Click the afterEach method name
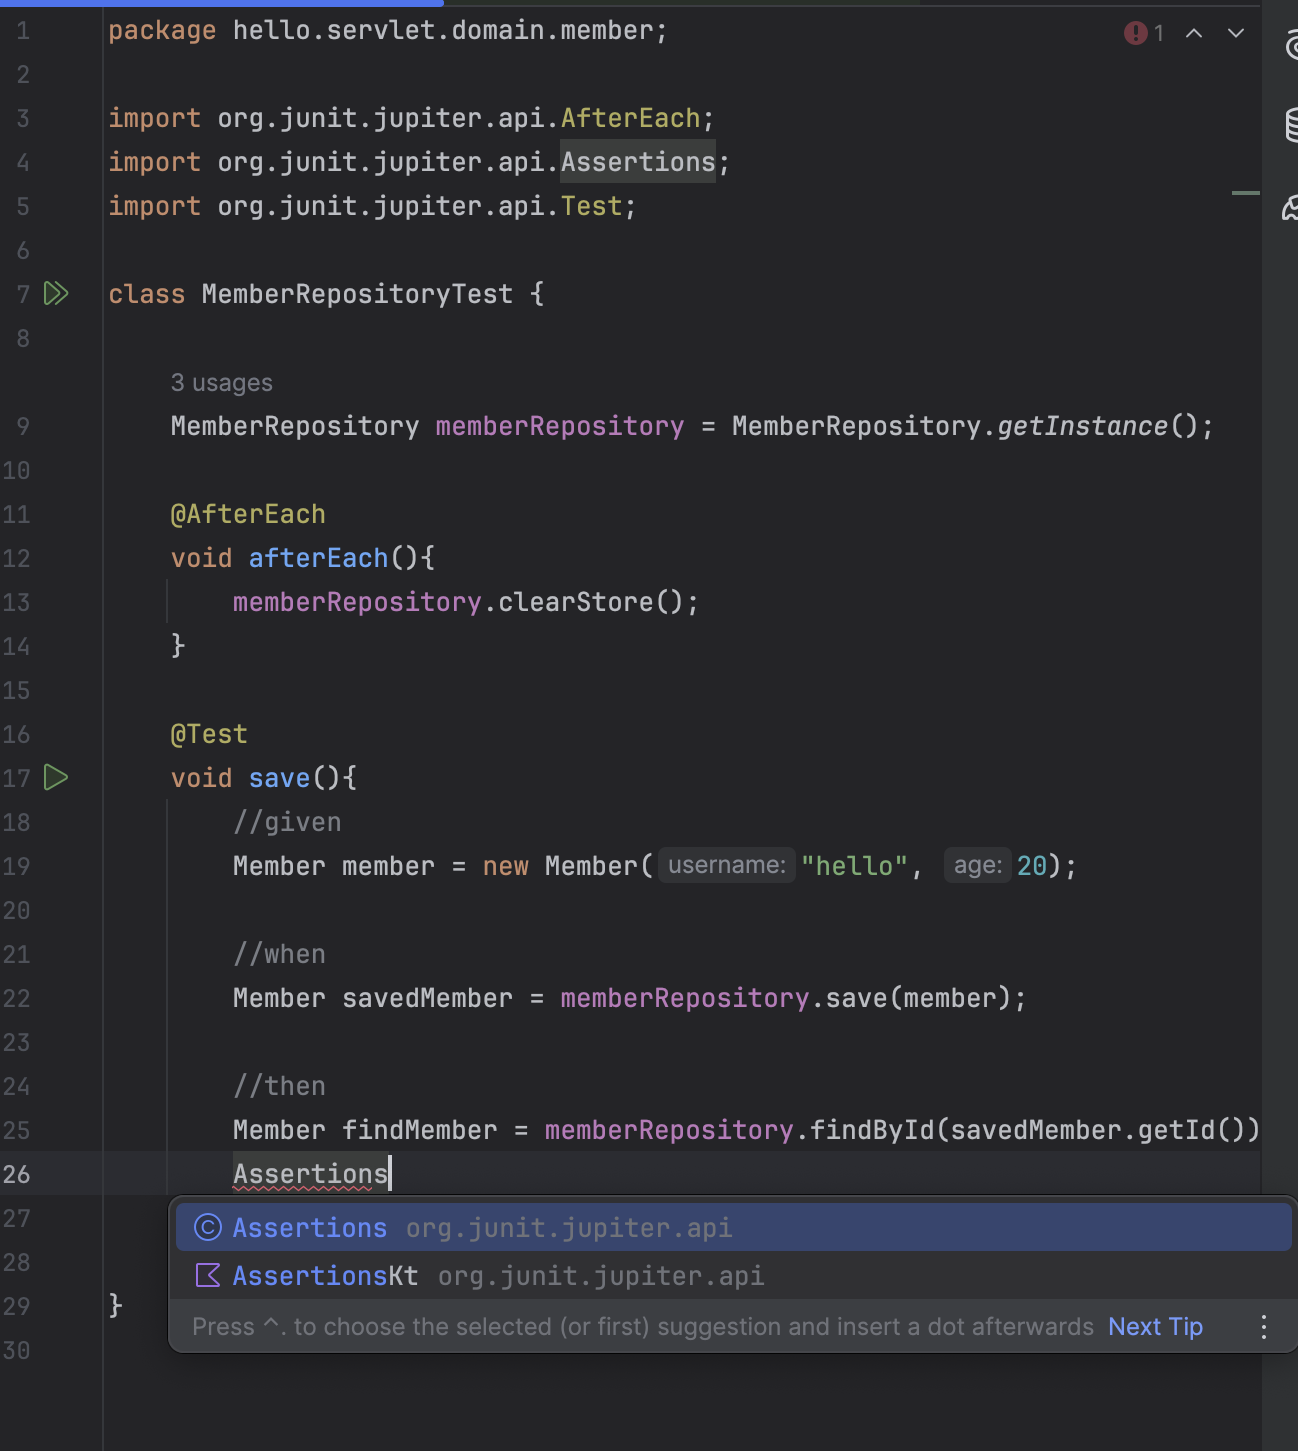 coord(318,558)
